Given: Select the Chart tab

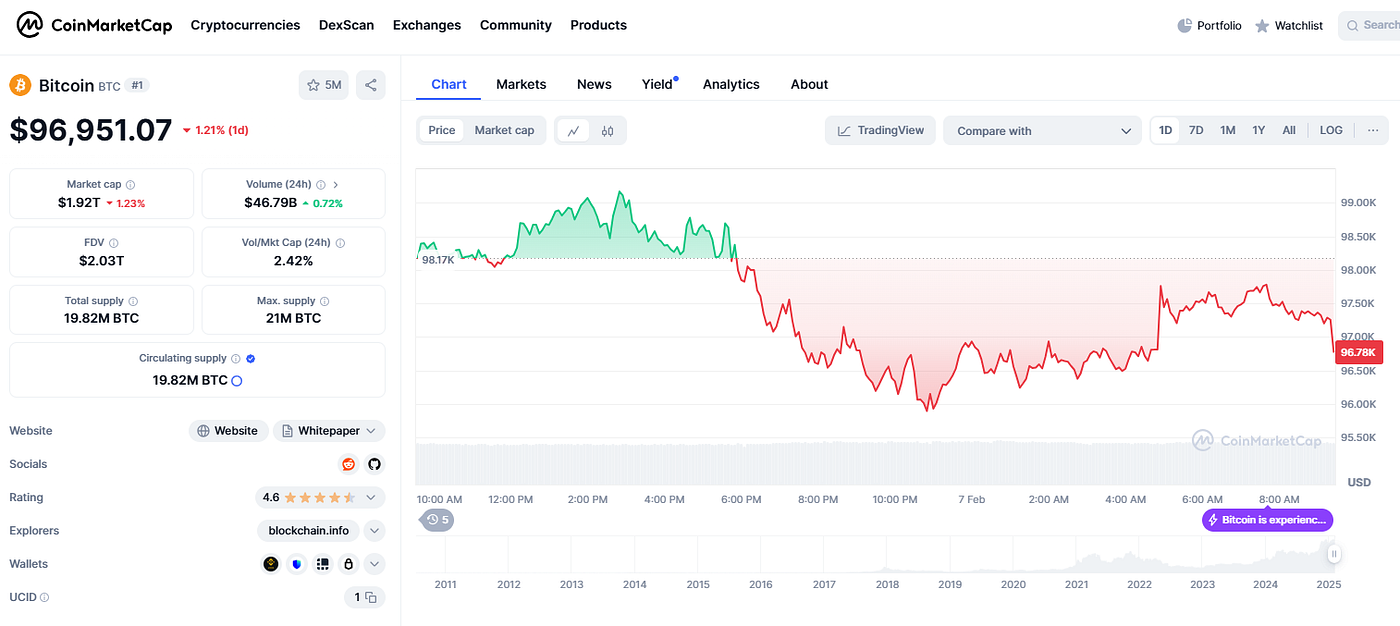Looking at the screenshot, I should (x=449, y=84).
